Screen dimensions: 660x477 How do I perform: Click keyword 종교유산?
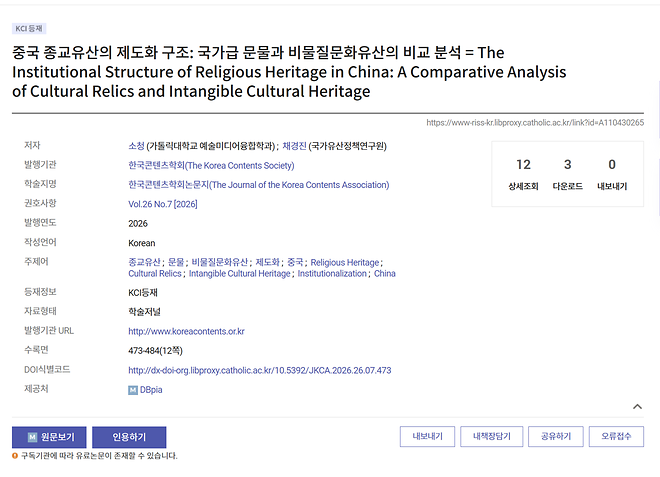tap(144, 262)
